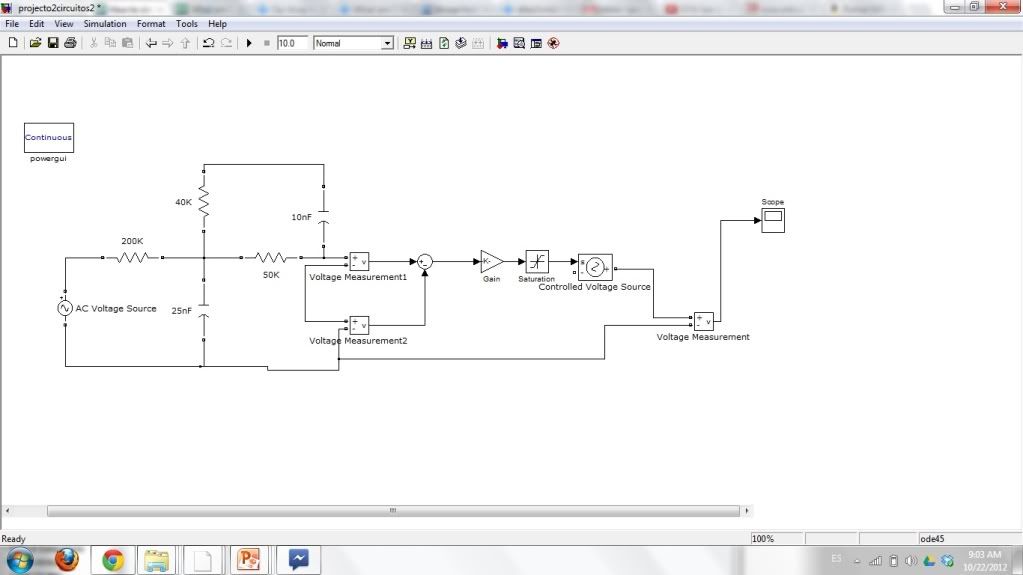The width and height of the screenshot is (1023, 575).
Task: Click the simulation stop time field
Action: coord(292,43)
